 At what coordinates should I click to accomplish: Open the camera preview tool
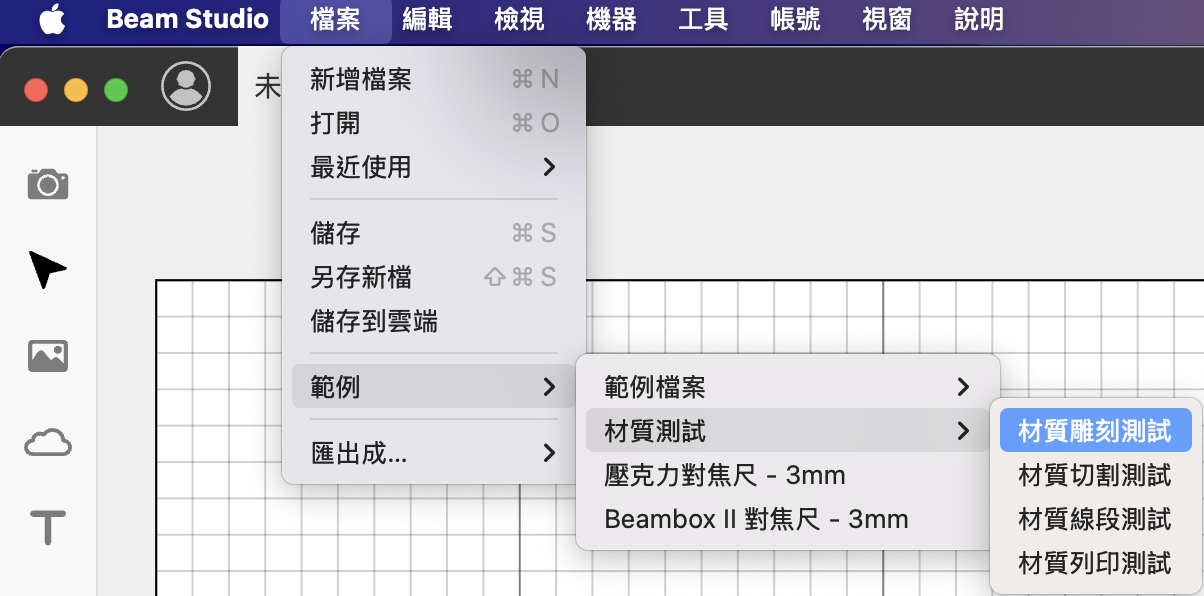point(48,184)
